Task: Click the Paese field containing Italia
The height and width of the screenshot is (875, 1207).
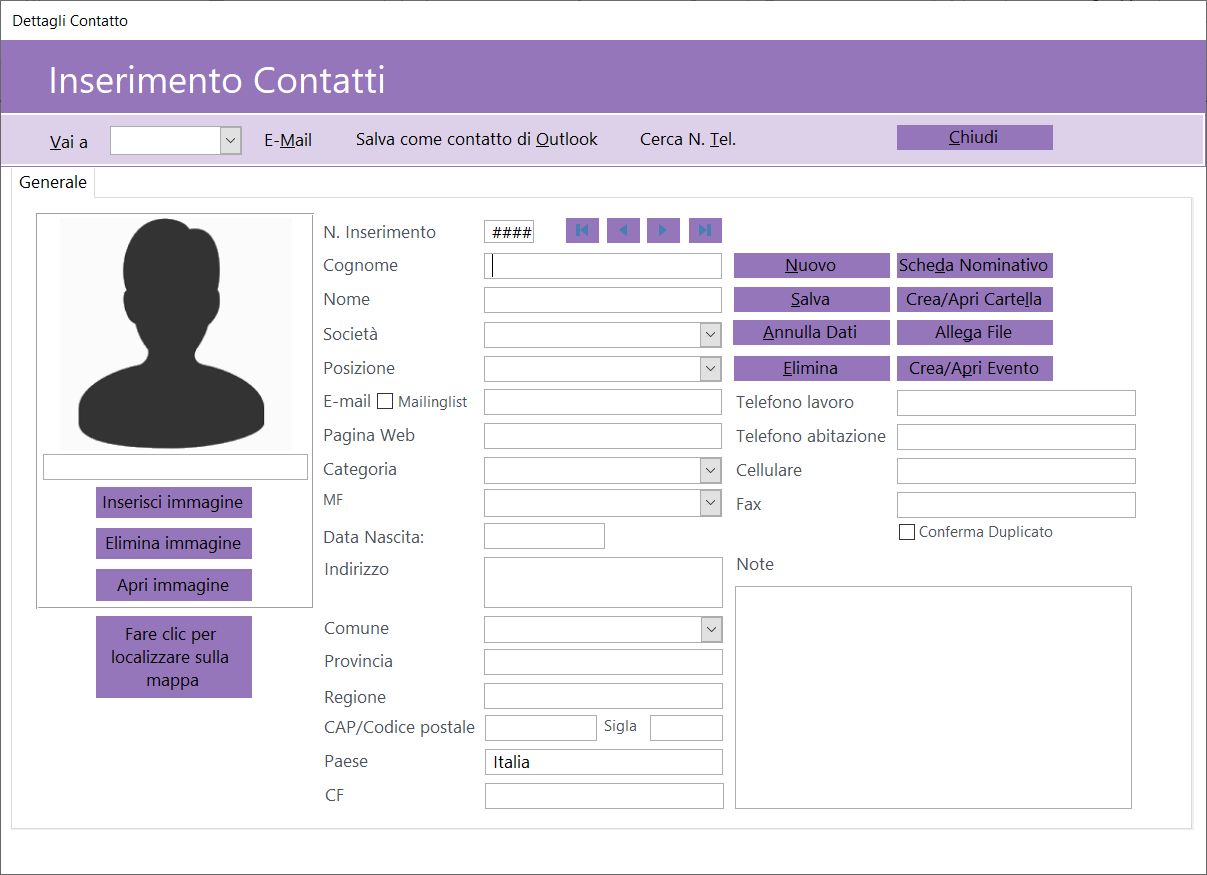Action: click(x=603, y=762)
